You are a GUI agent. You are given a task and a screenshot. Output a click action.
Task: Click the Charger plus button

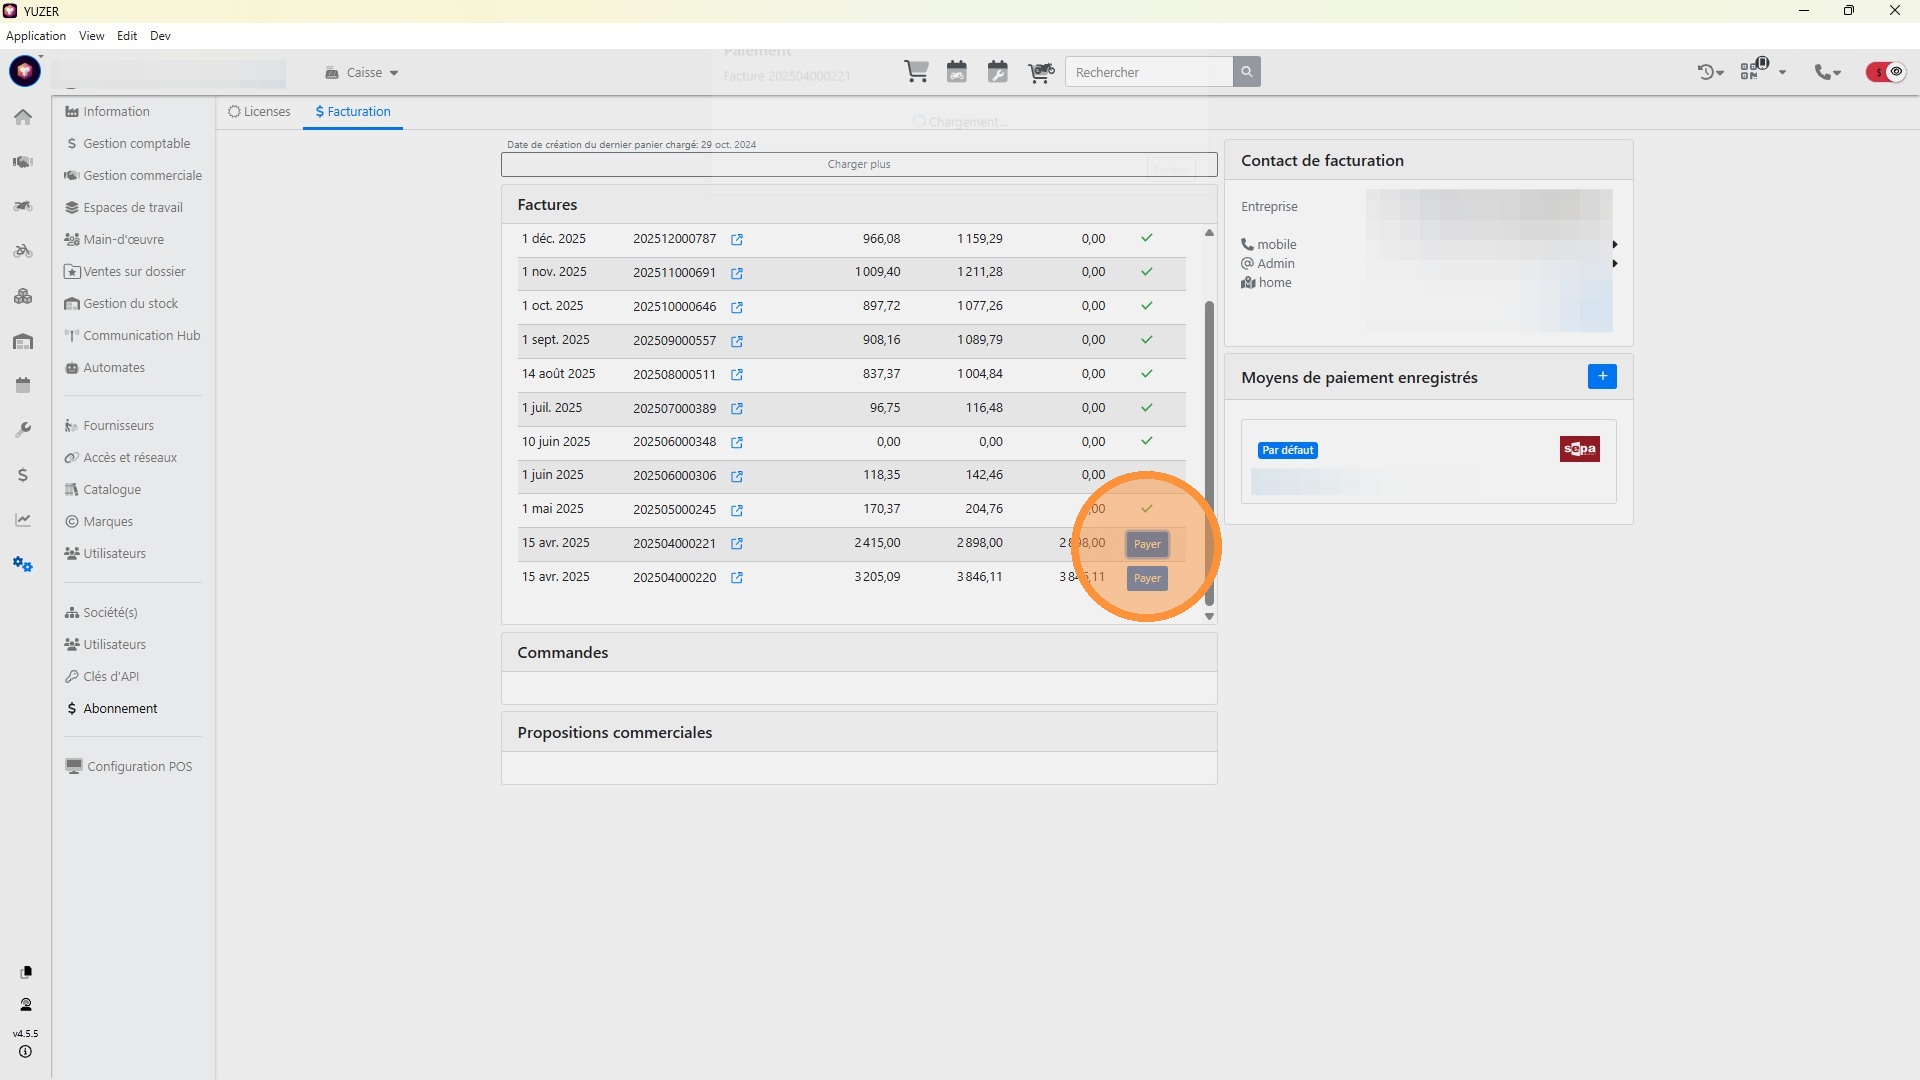pos(858,165)
